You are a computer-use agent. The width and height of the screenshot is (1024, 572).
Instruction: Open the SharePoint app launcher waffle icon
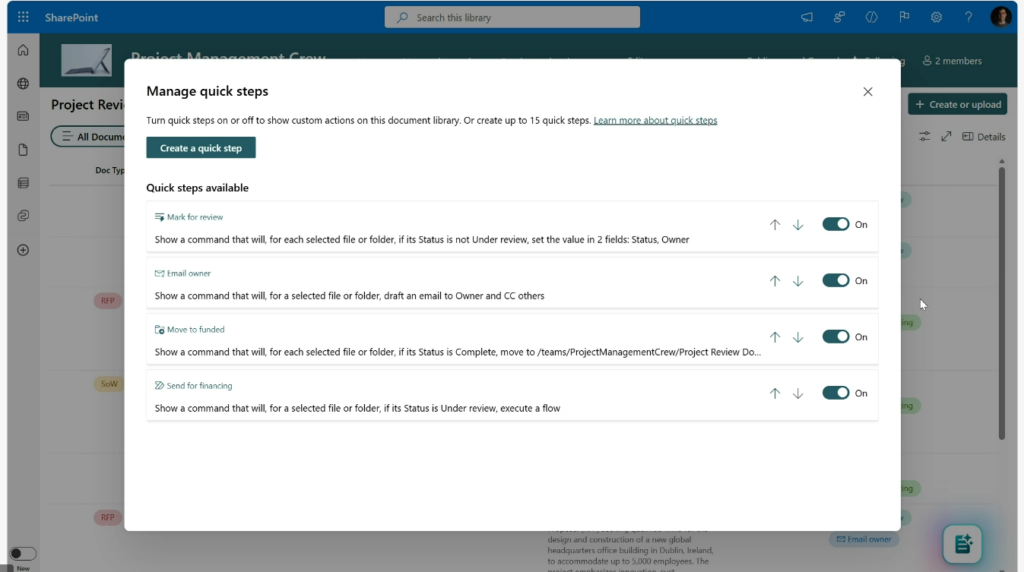coord(23,17)
